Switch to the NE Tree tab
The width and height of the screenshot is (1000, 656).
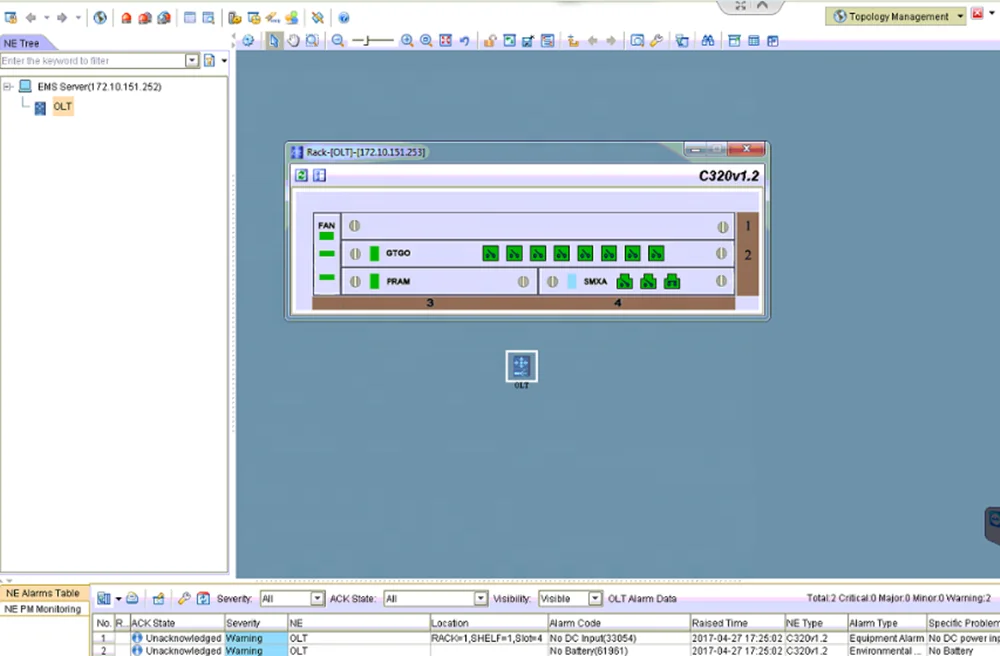(x=22, y=43)
